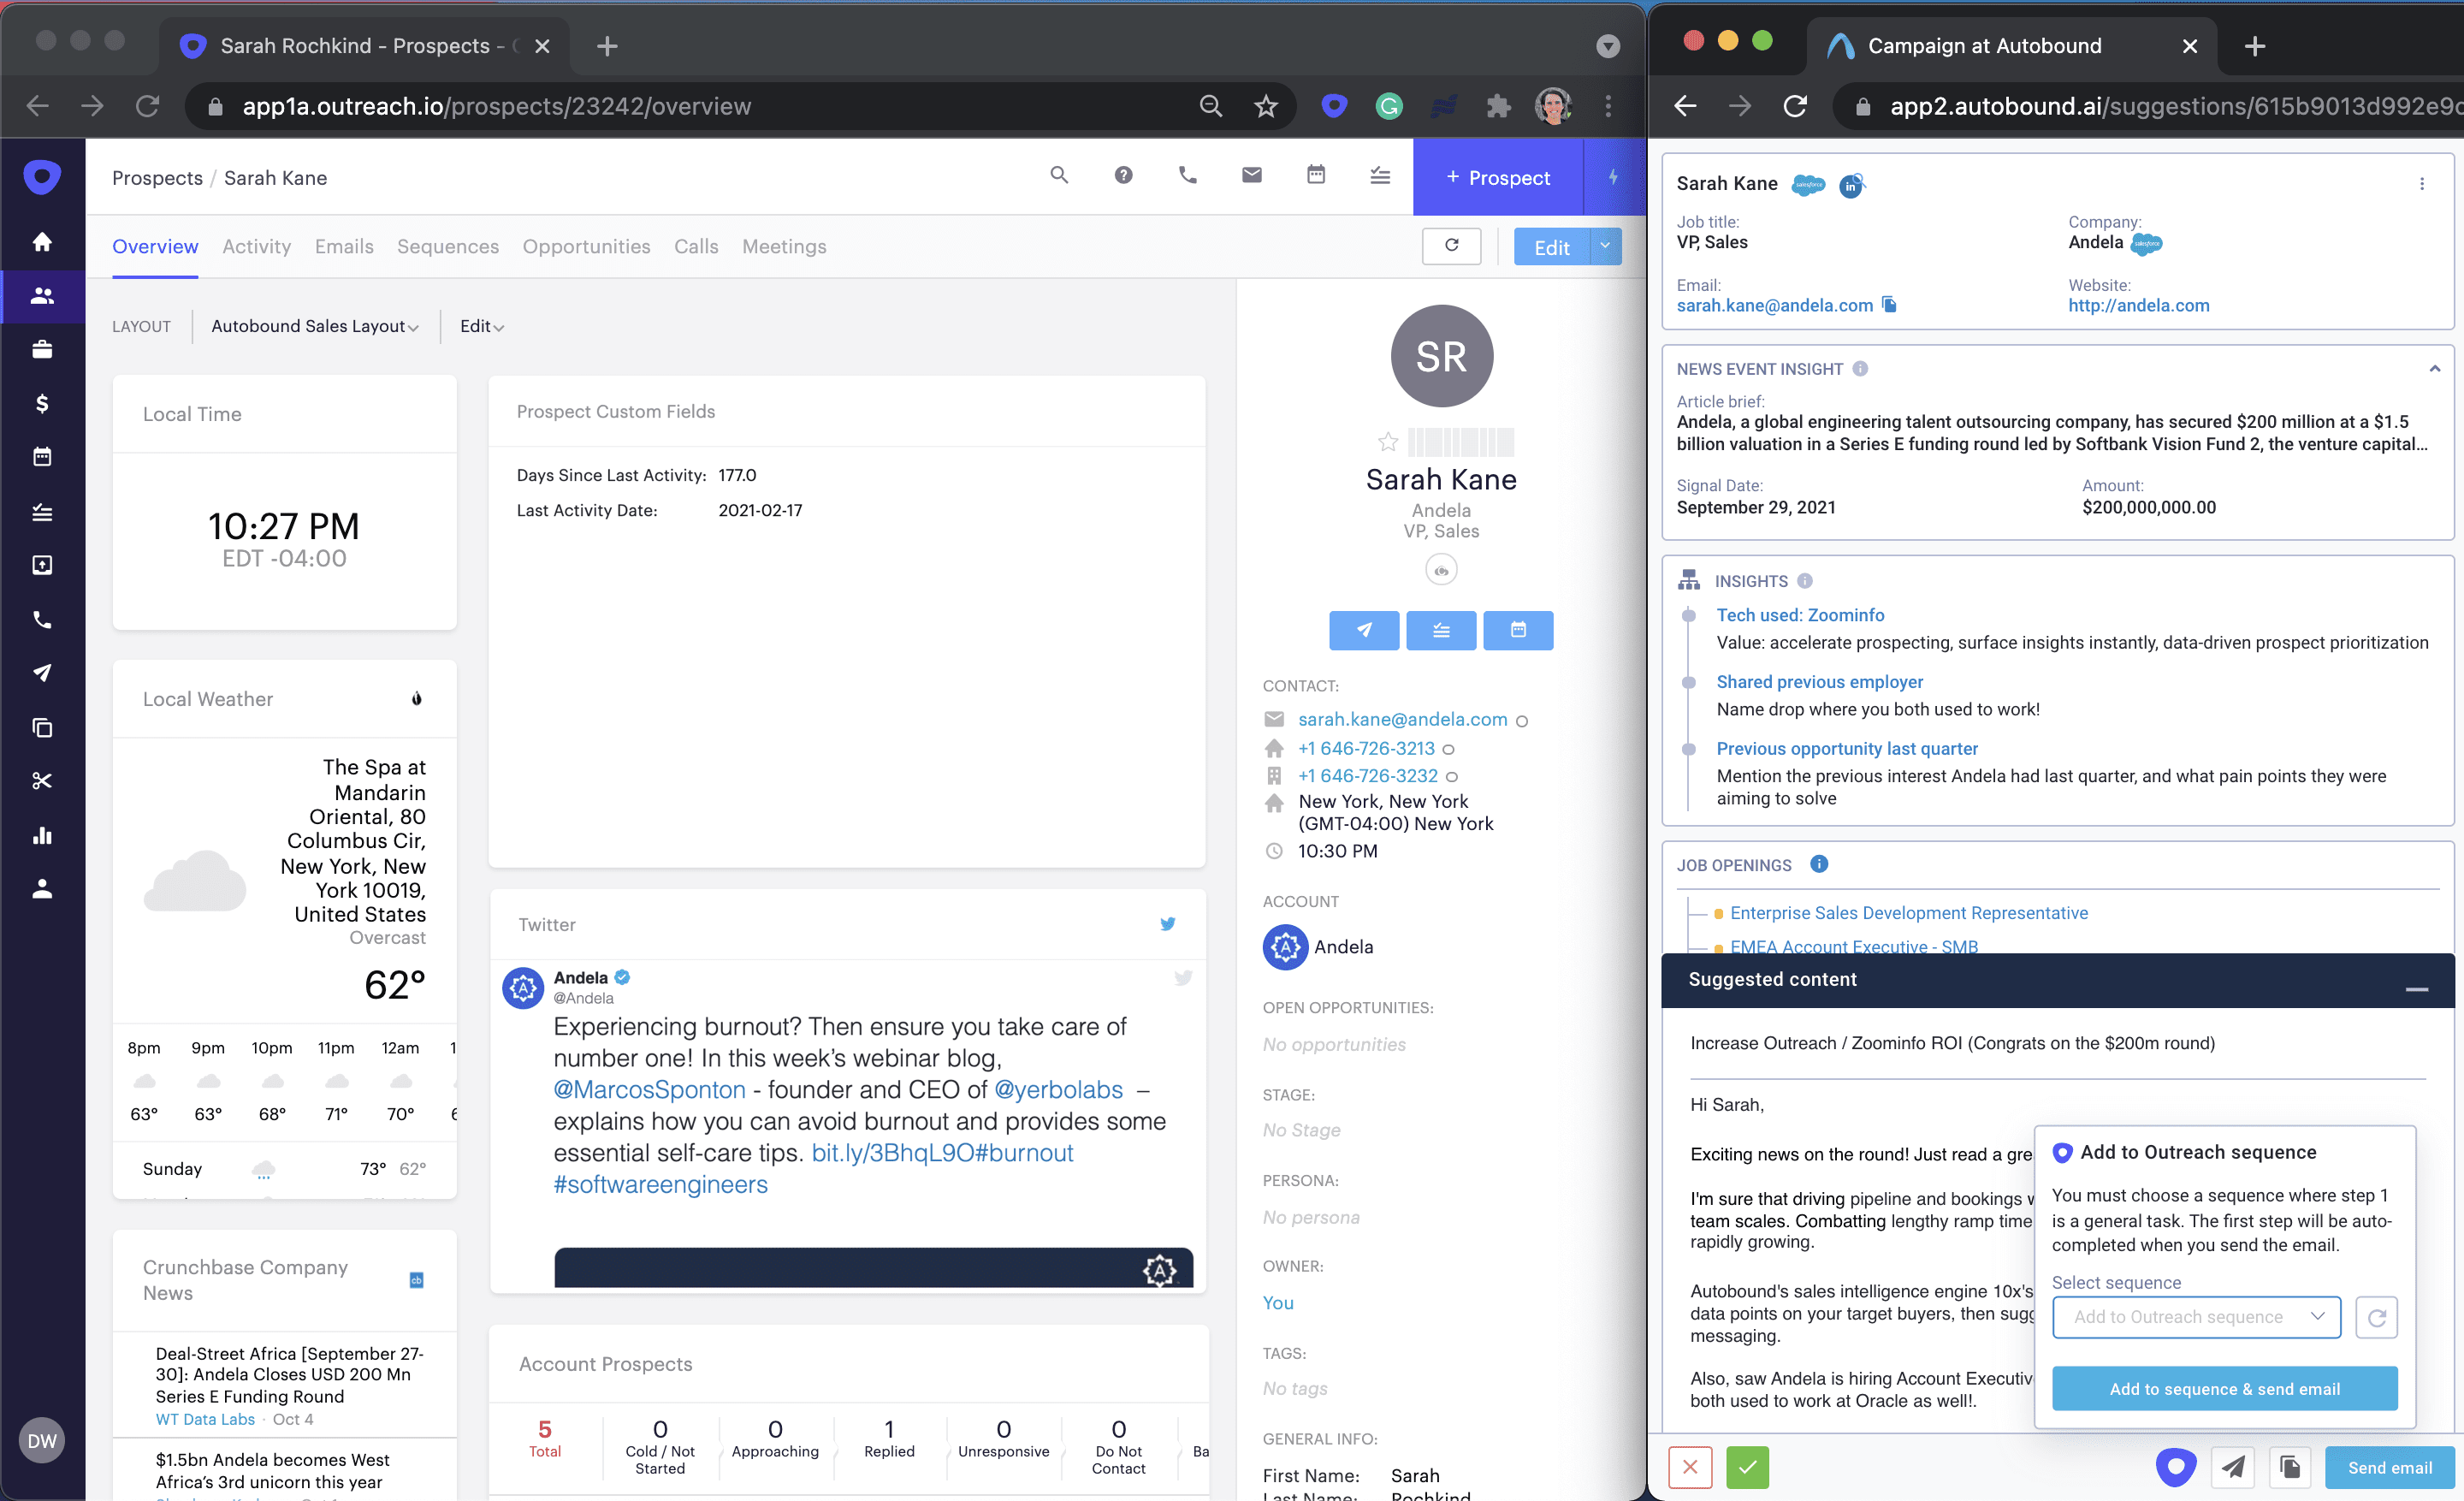Click the phone icon in Outreach header
2464x1501 pixels.
[1187, 176]
